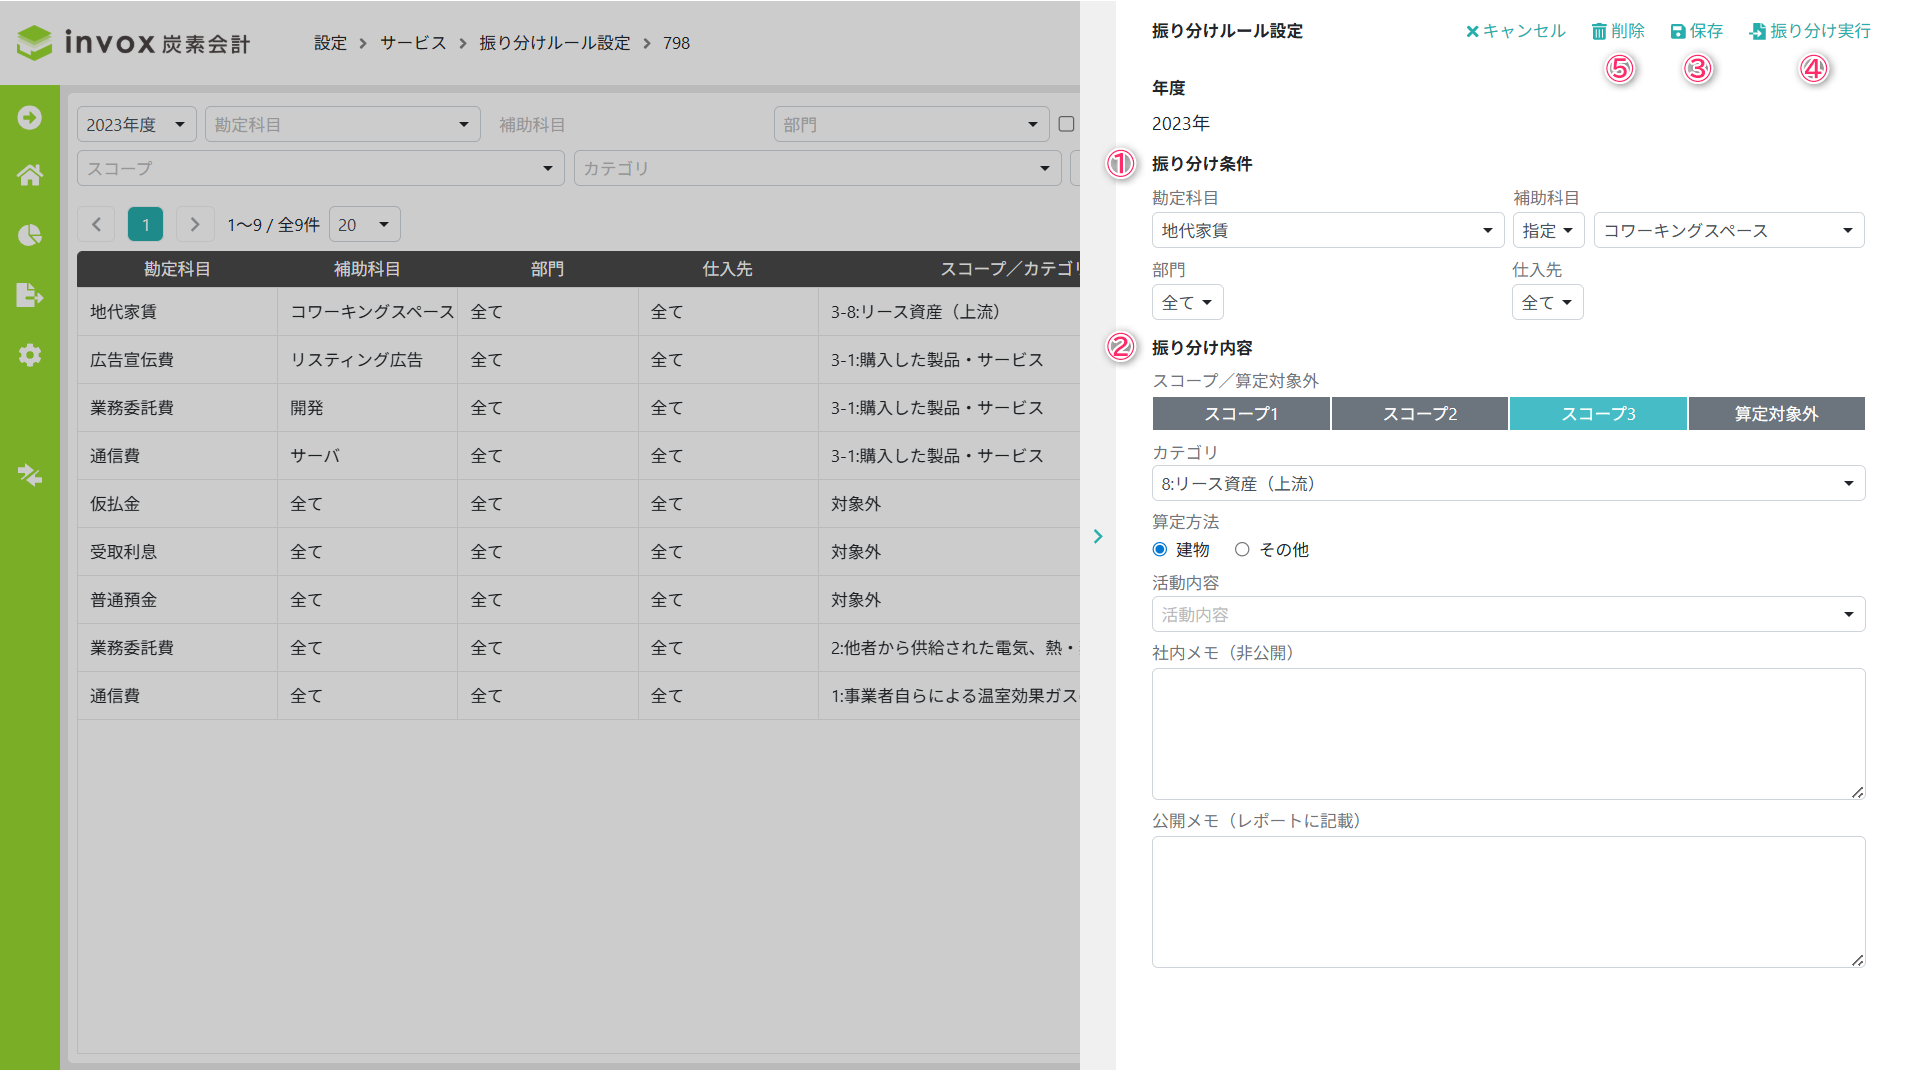Image resolution: width=1920 pixels, height=1070 pixels.
Task: Click the 補助科目 filter field
Action: (x=628, y=124)
